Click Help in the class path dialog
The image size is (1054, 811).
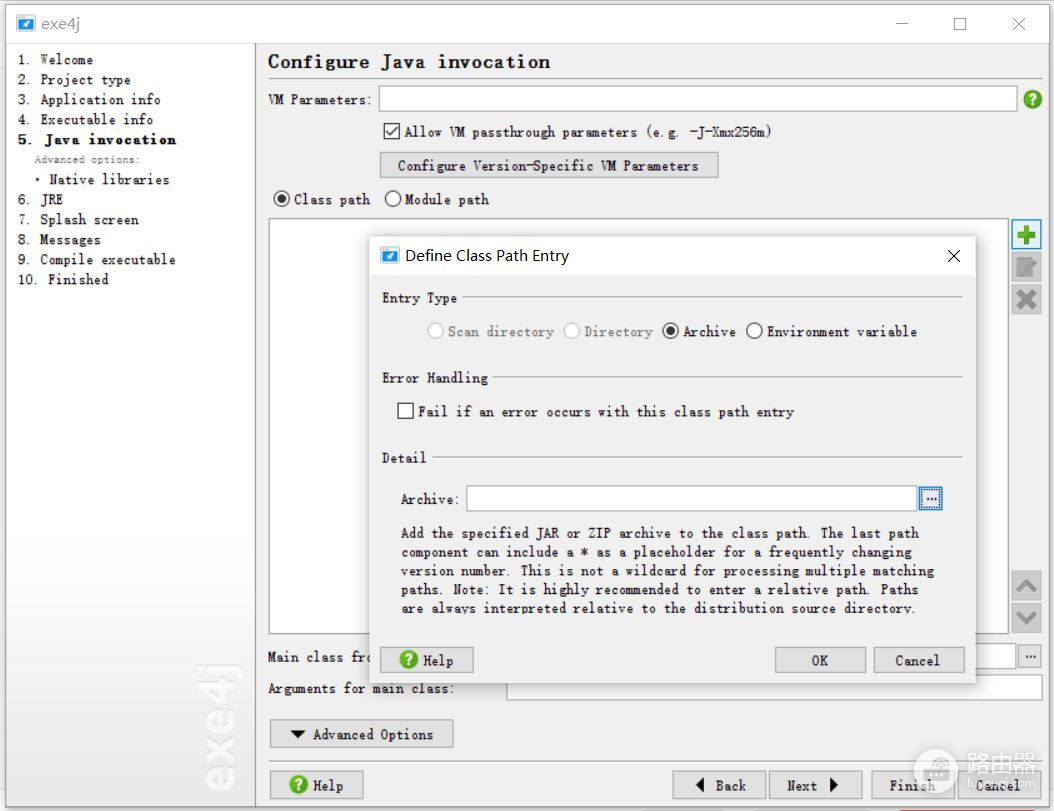tap(427, 660)
